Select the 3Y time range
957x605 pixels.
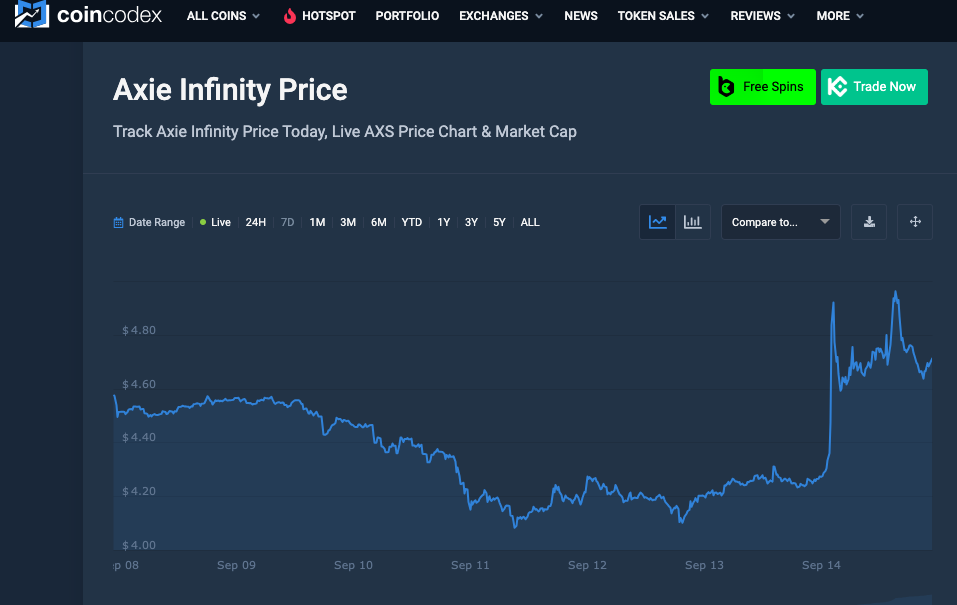(471, 222)
